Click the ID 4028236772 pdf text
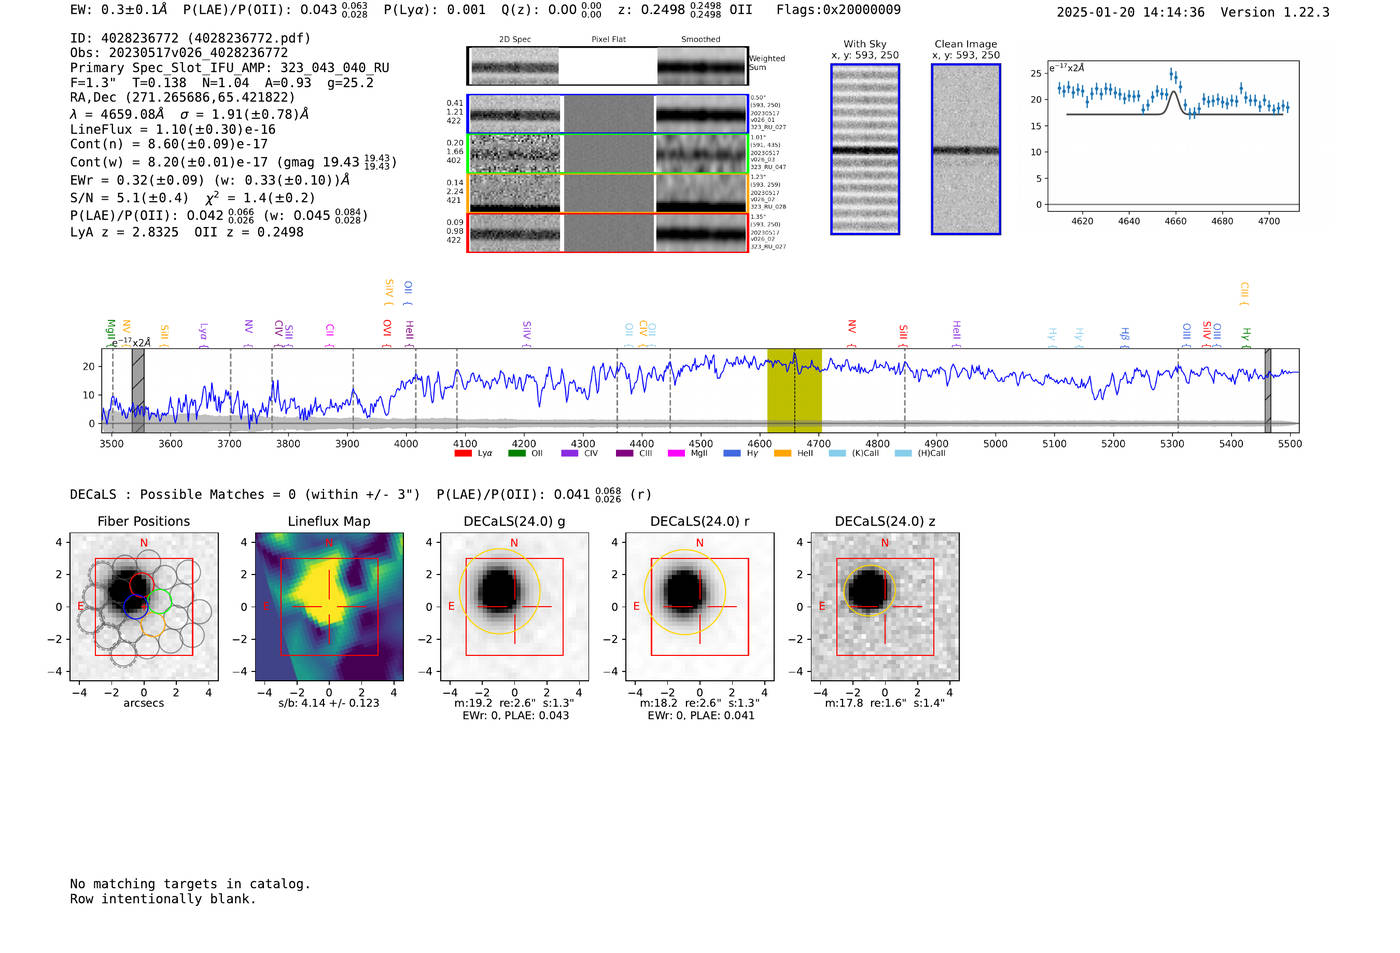The width and height of the screenshot is (1400, 953). (x=190, y=38)
